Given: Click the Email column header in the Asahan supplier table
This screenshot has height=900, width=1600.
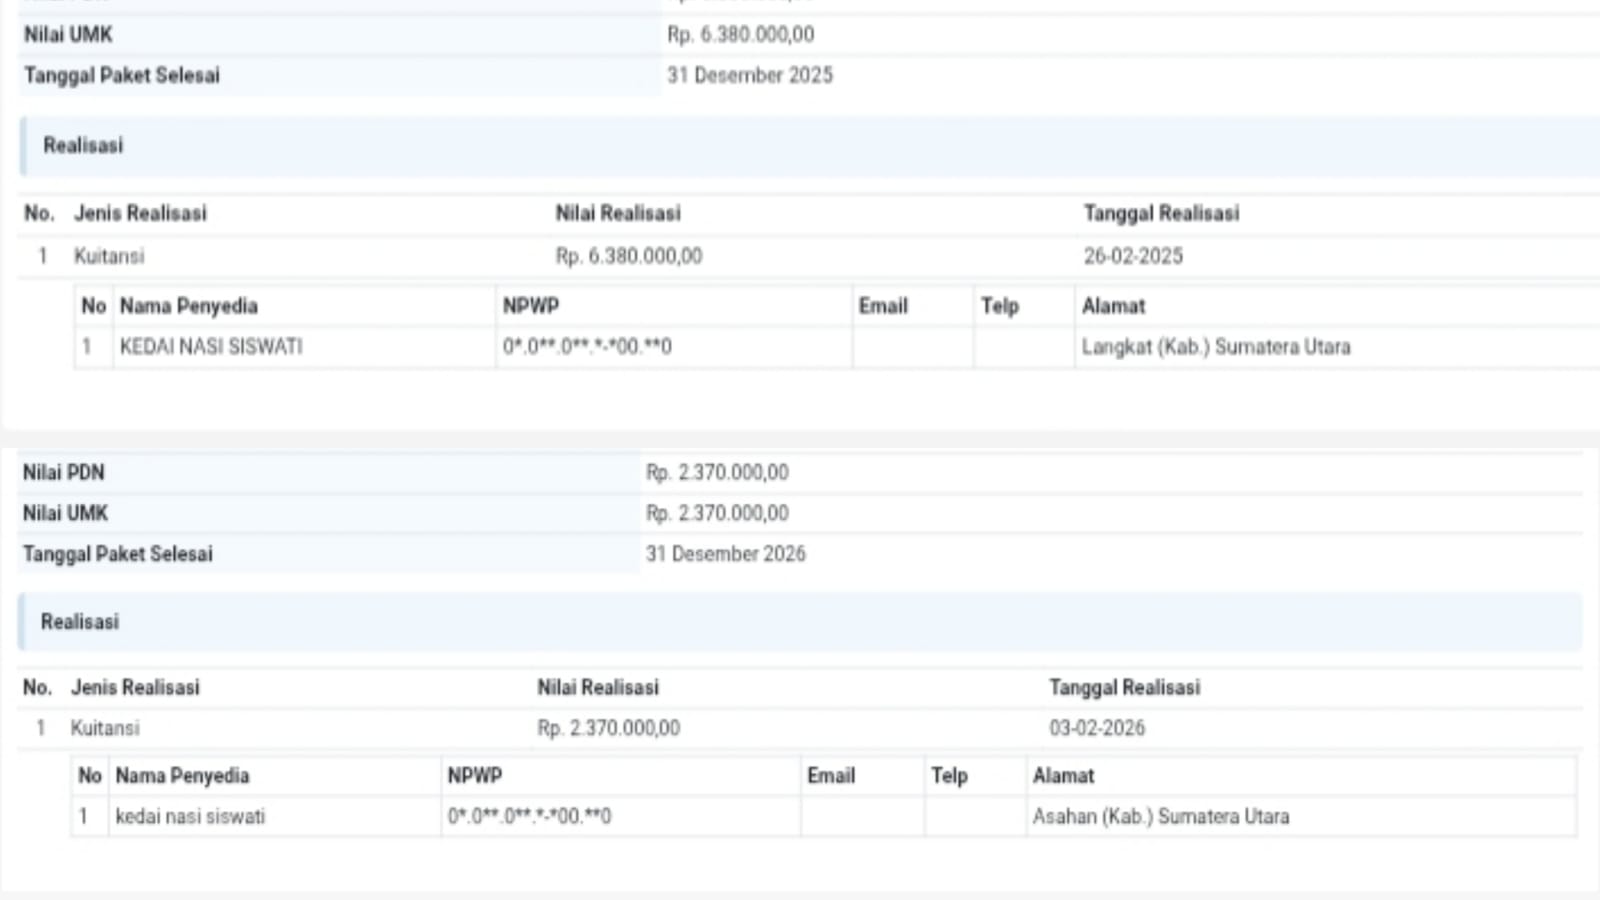Looking at the screenshot, I should (x=831, y=776).
